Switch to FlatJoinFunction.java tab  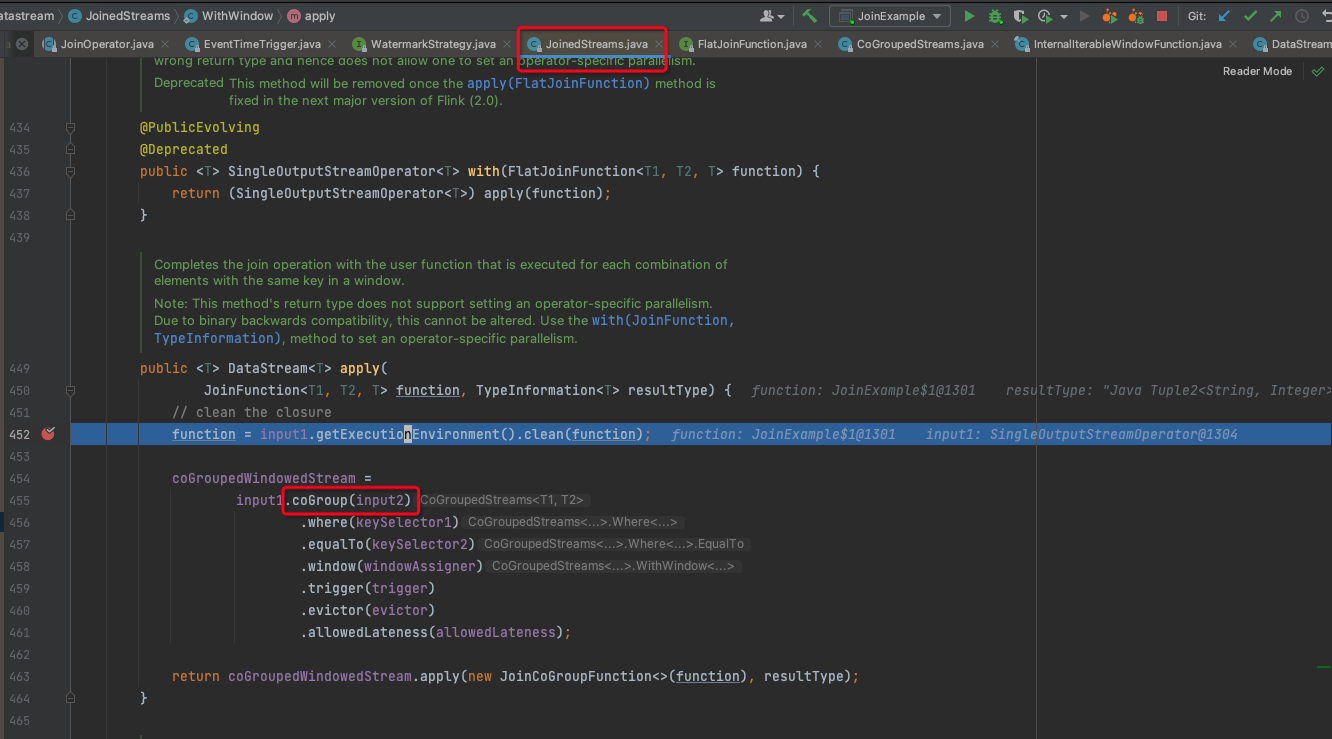pos(752,44)
